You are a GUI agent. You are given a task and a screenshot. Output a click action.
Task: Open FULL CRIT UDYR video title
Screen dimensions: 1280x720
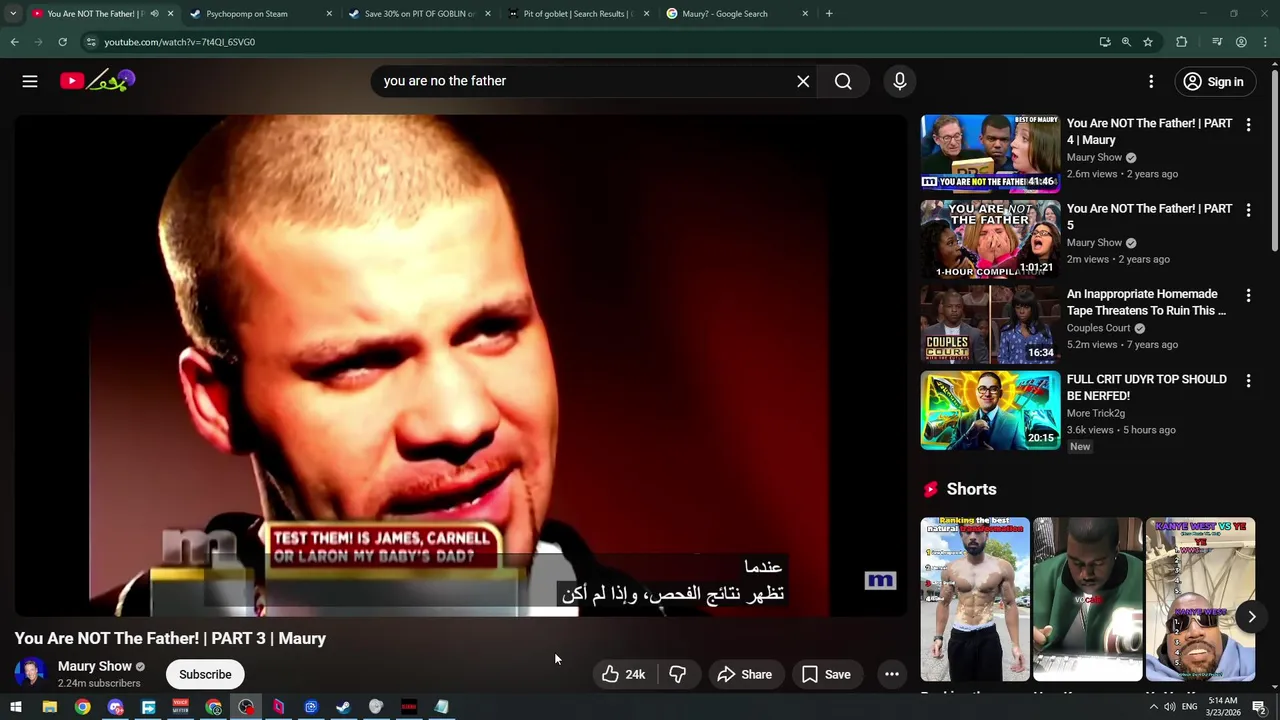point(1147,387)
